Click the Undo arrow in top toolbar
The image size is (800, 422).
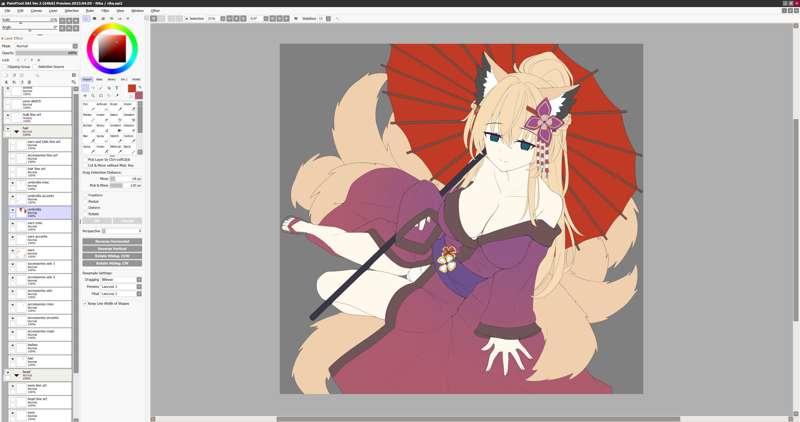[154, 18]
